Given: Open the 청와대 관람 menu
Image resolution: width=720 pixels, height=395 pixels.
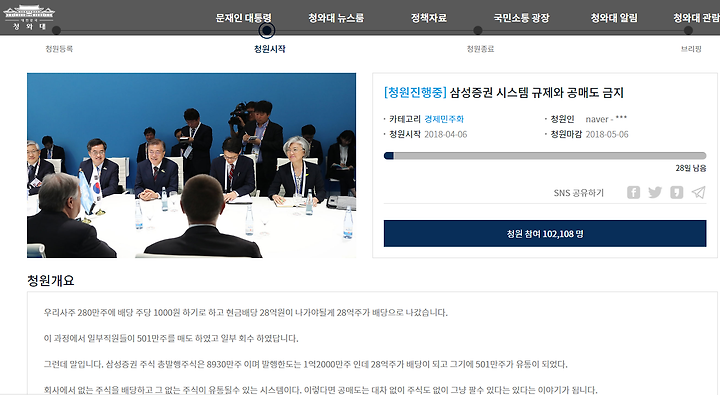Looking at the screenshot, I should click(696, 18).
